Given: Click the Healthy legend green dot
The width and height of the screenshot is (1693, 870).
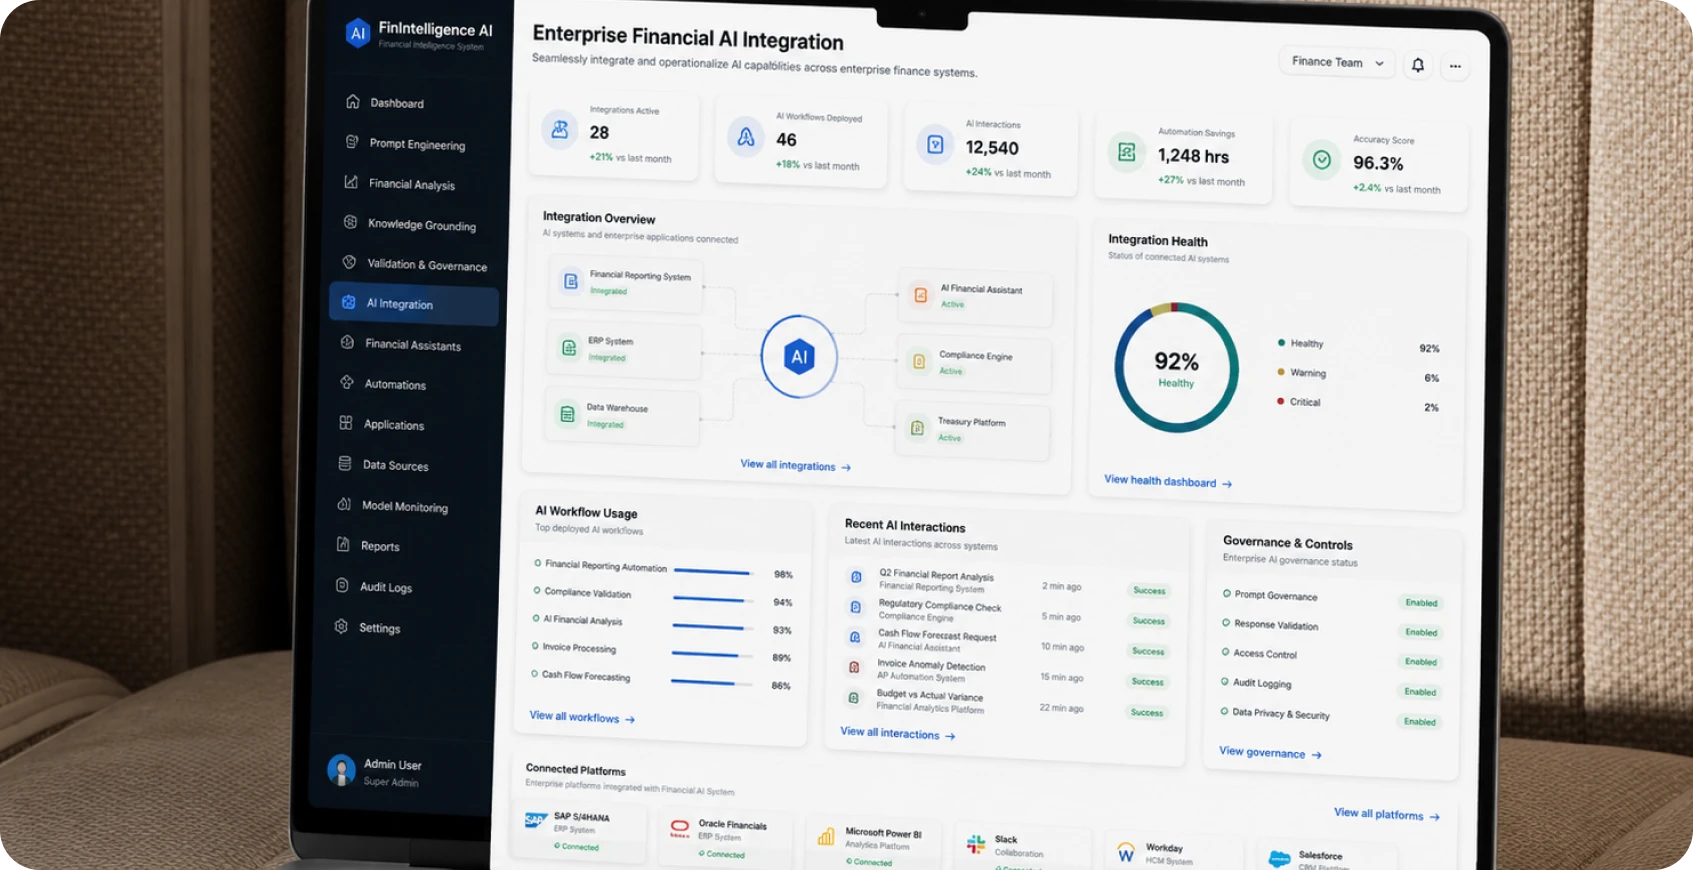Looking at the screenshot, I should point(1281,343).
